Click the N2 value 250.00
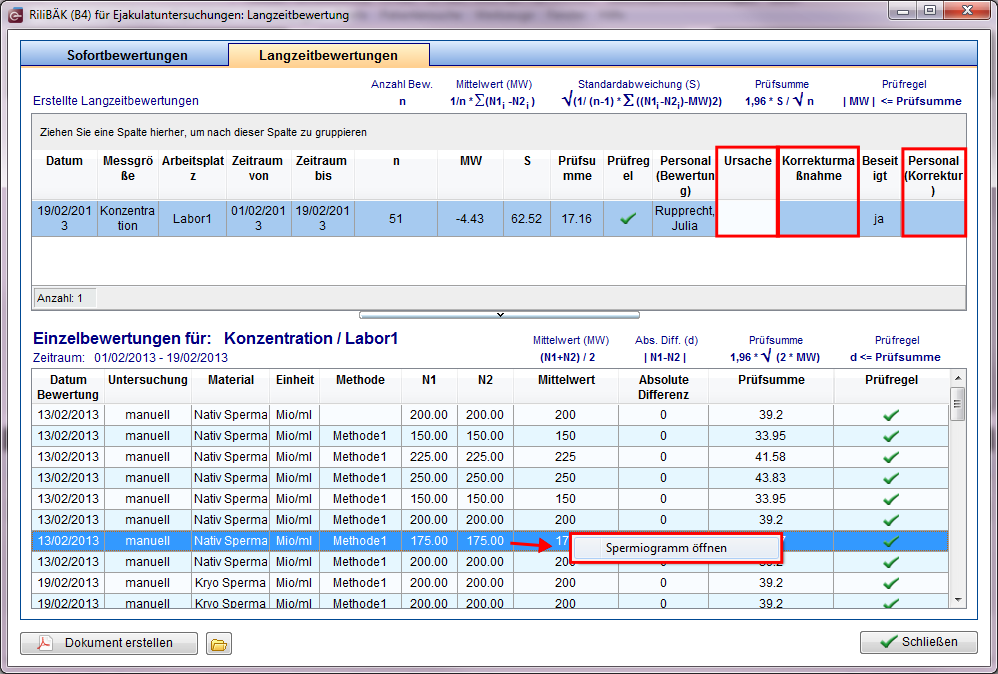 click(485, 478)
